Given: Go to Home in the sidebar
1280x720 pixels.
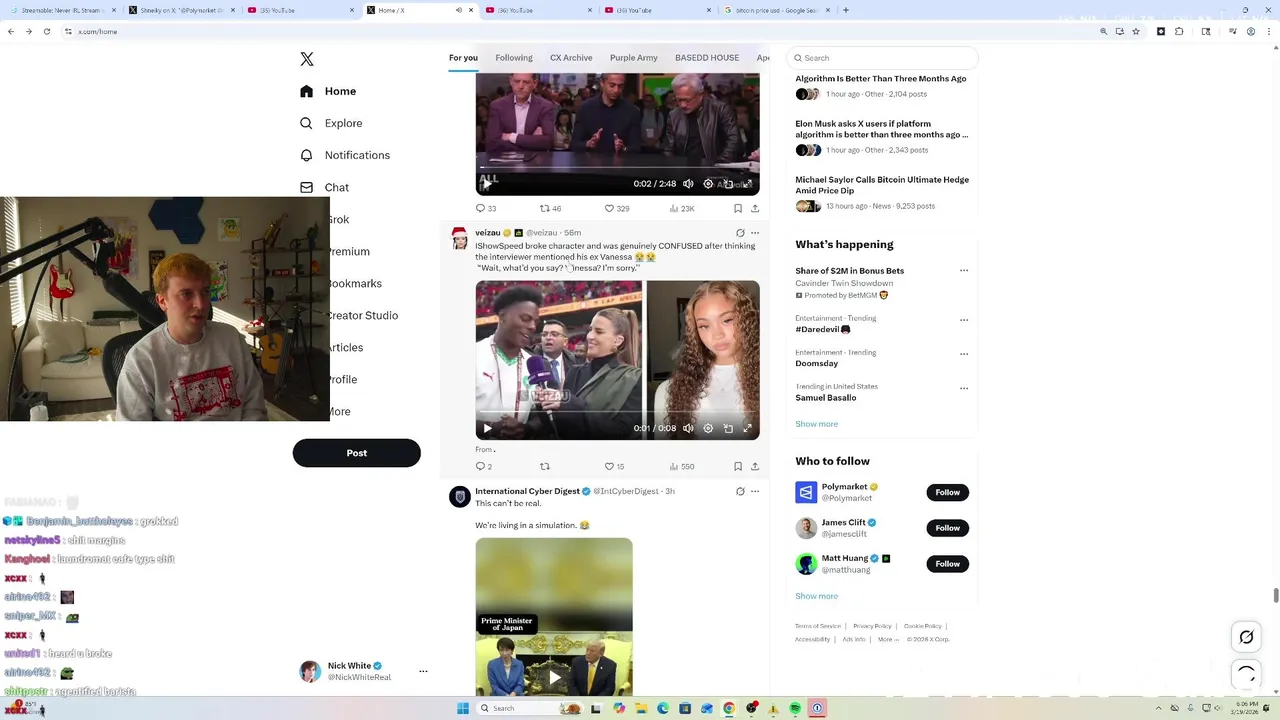Looking at the screenshot, I should coord(328,91).
